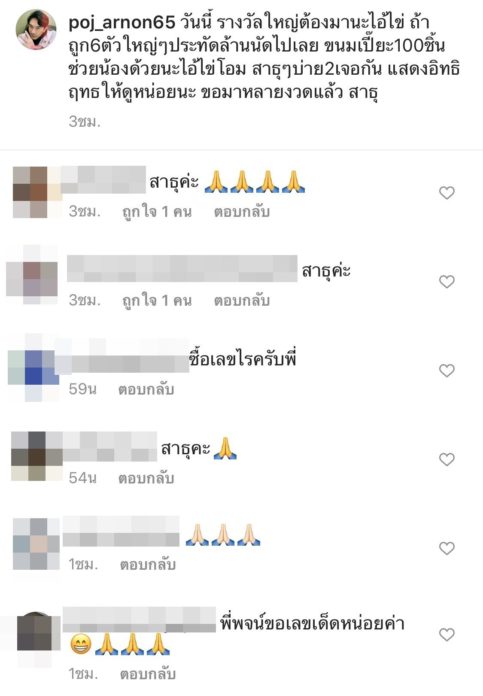Reply to the ซื้อเลขไรครับพี่ comment

[x=146, y=389]
